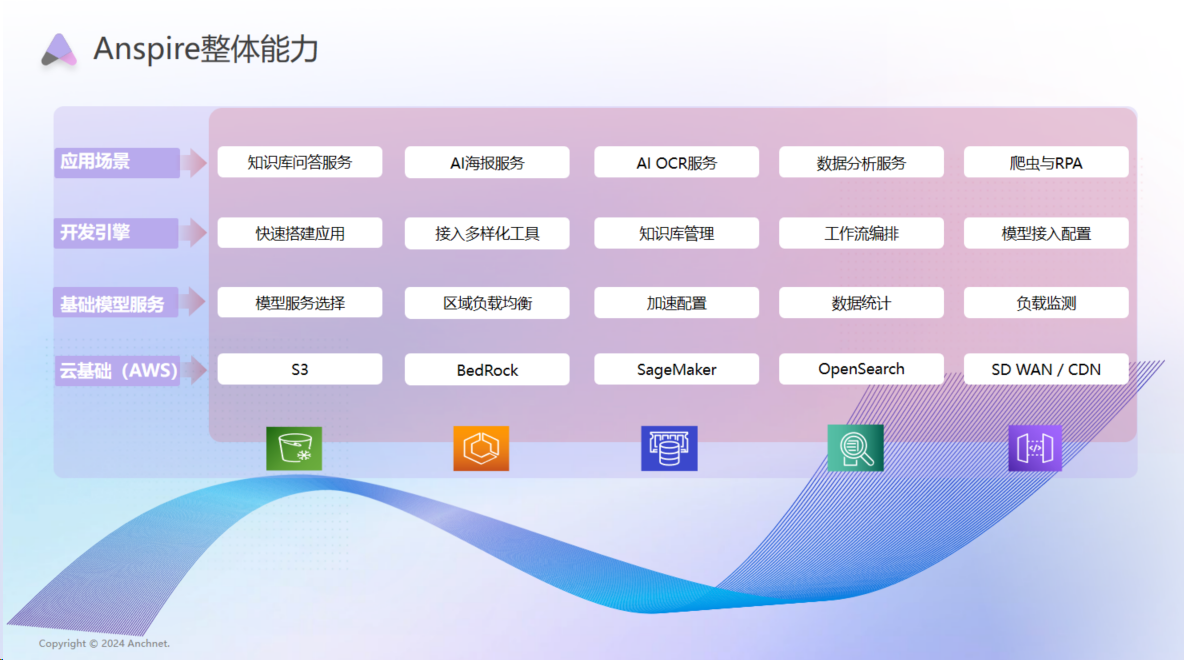
Task: Select the 区域负载均衡 box
Action: click(486, 302)
